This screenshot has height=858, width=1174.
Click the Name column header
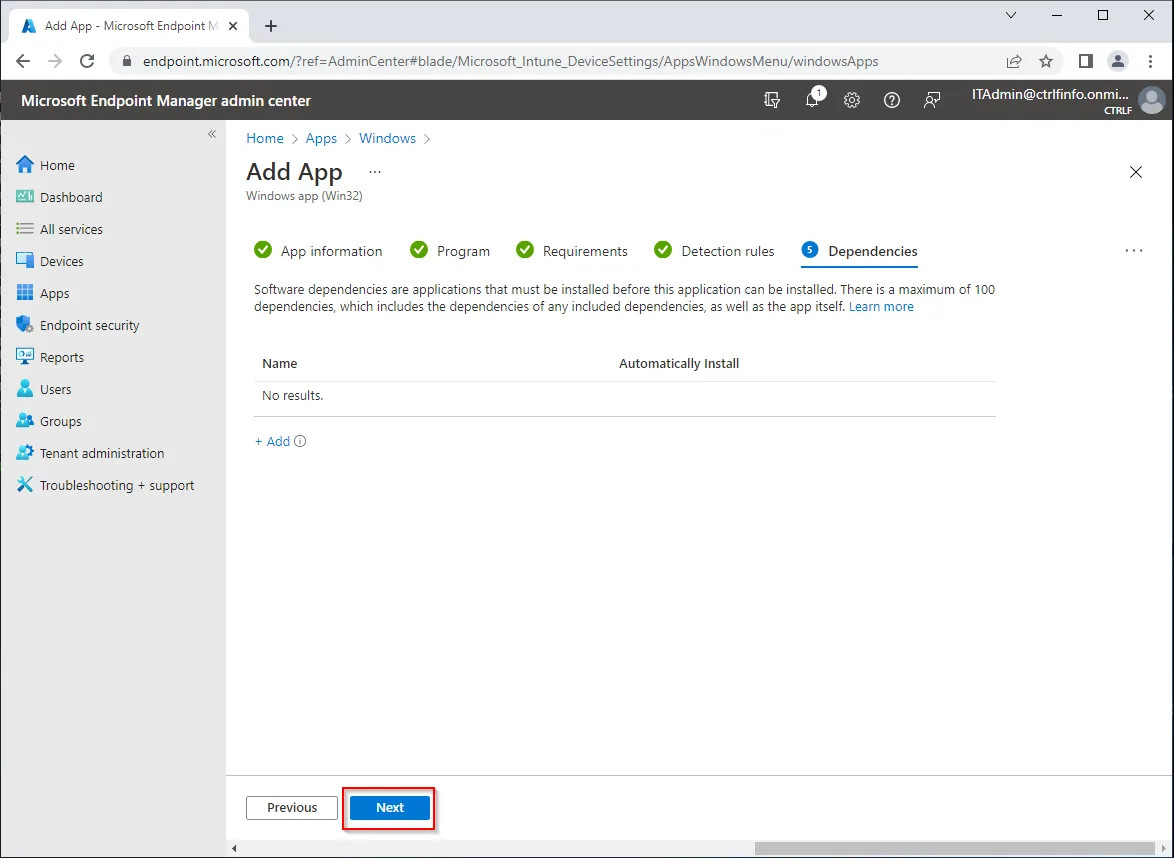point(280,364)
